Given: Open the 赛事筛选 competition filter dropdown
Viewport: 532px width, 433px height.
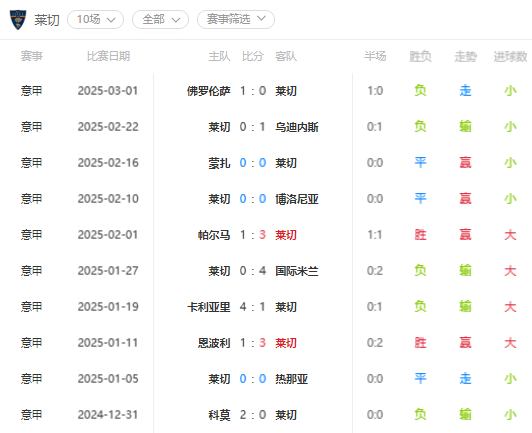Looking at the screenshot, I should pyautogui.click(x=236, y=20).
